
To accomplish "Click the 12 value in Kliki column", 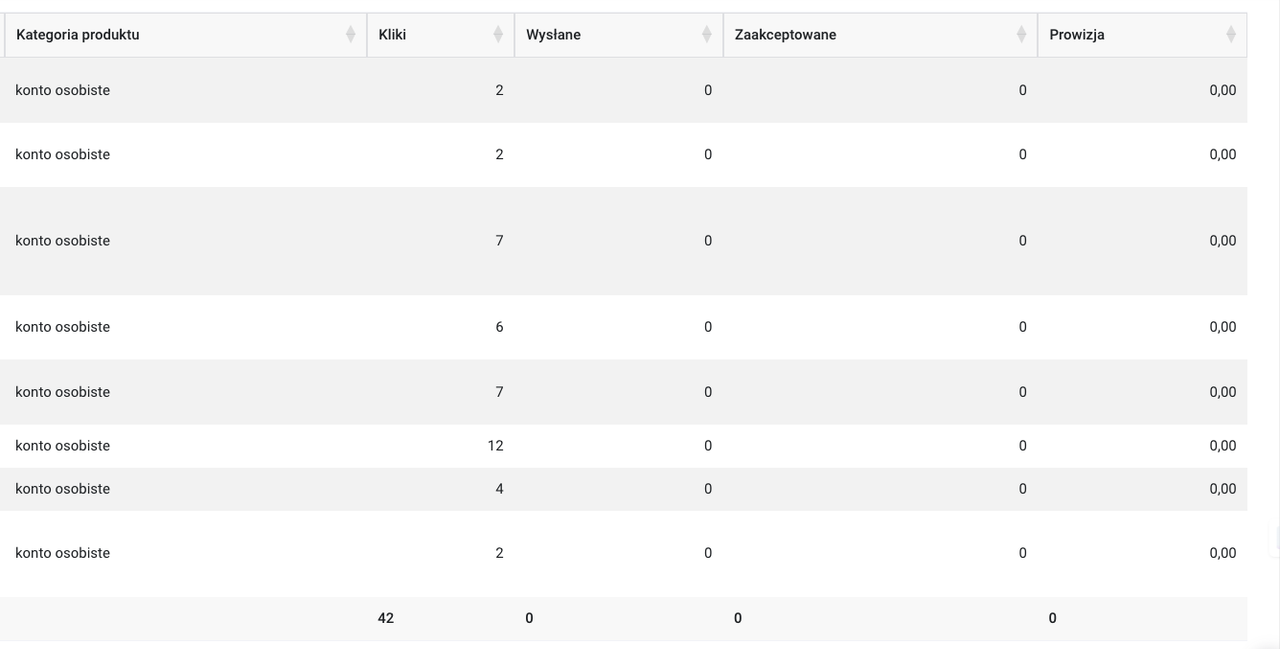I will click(x=495, y=446).
